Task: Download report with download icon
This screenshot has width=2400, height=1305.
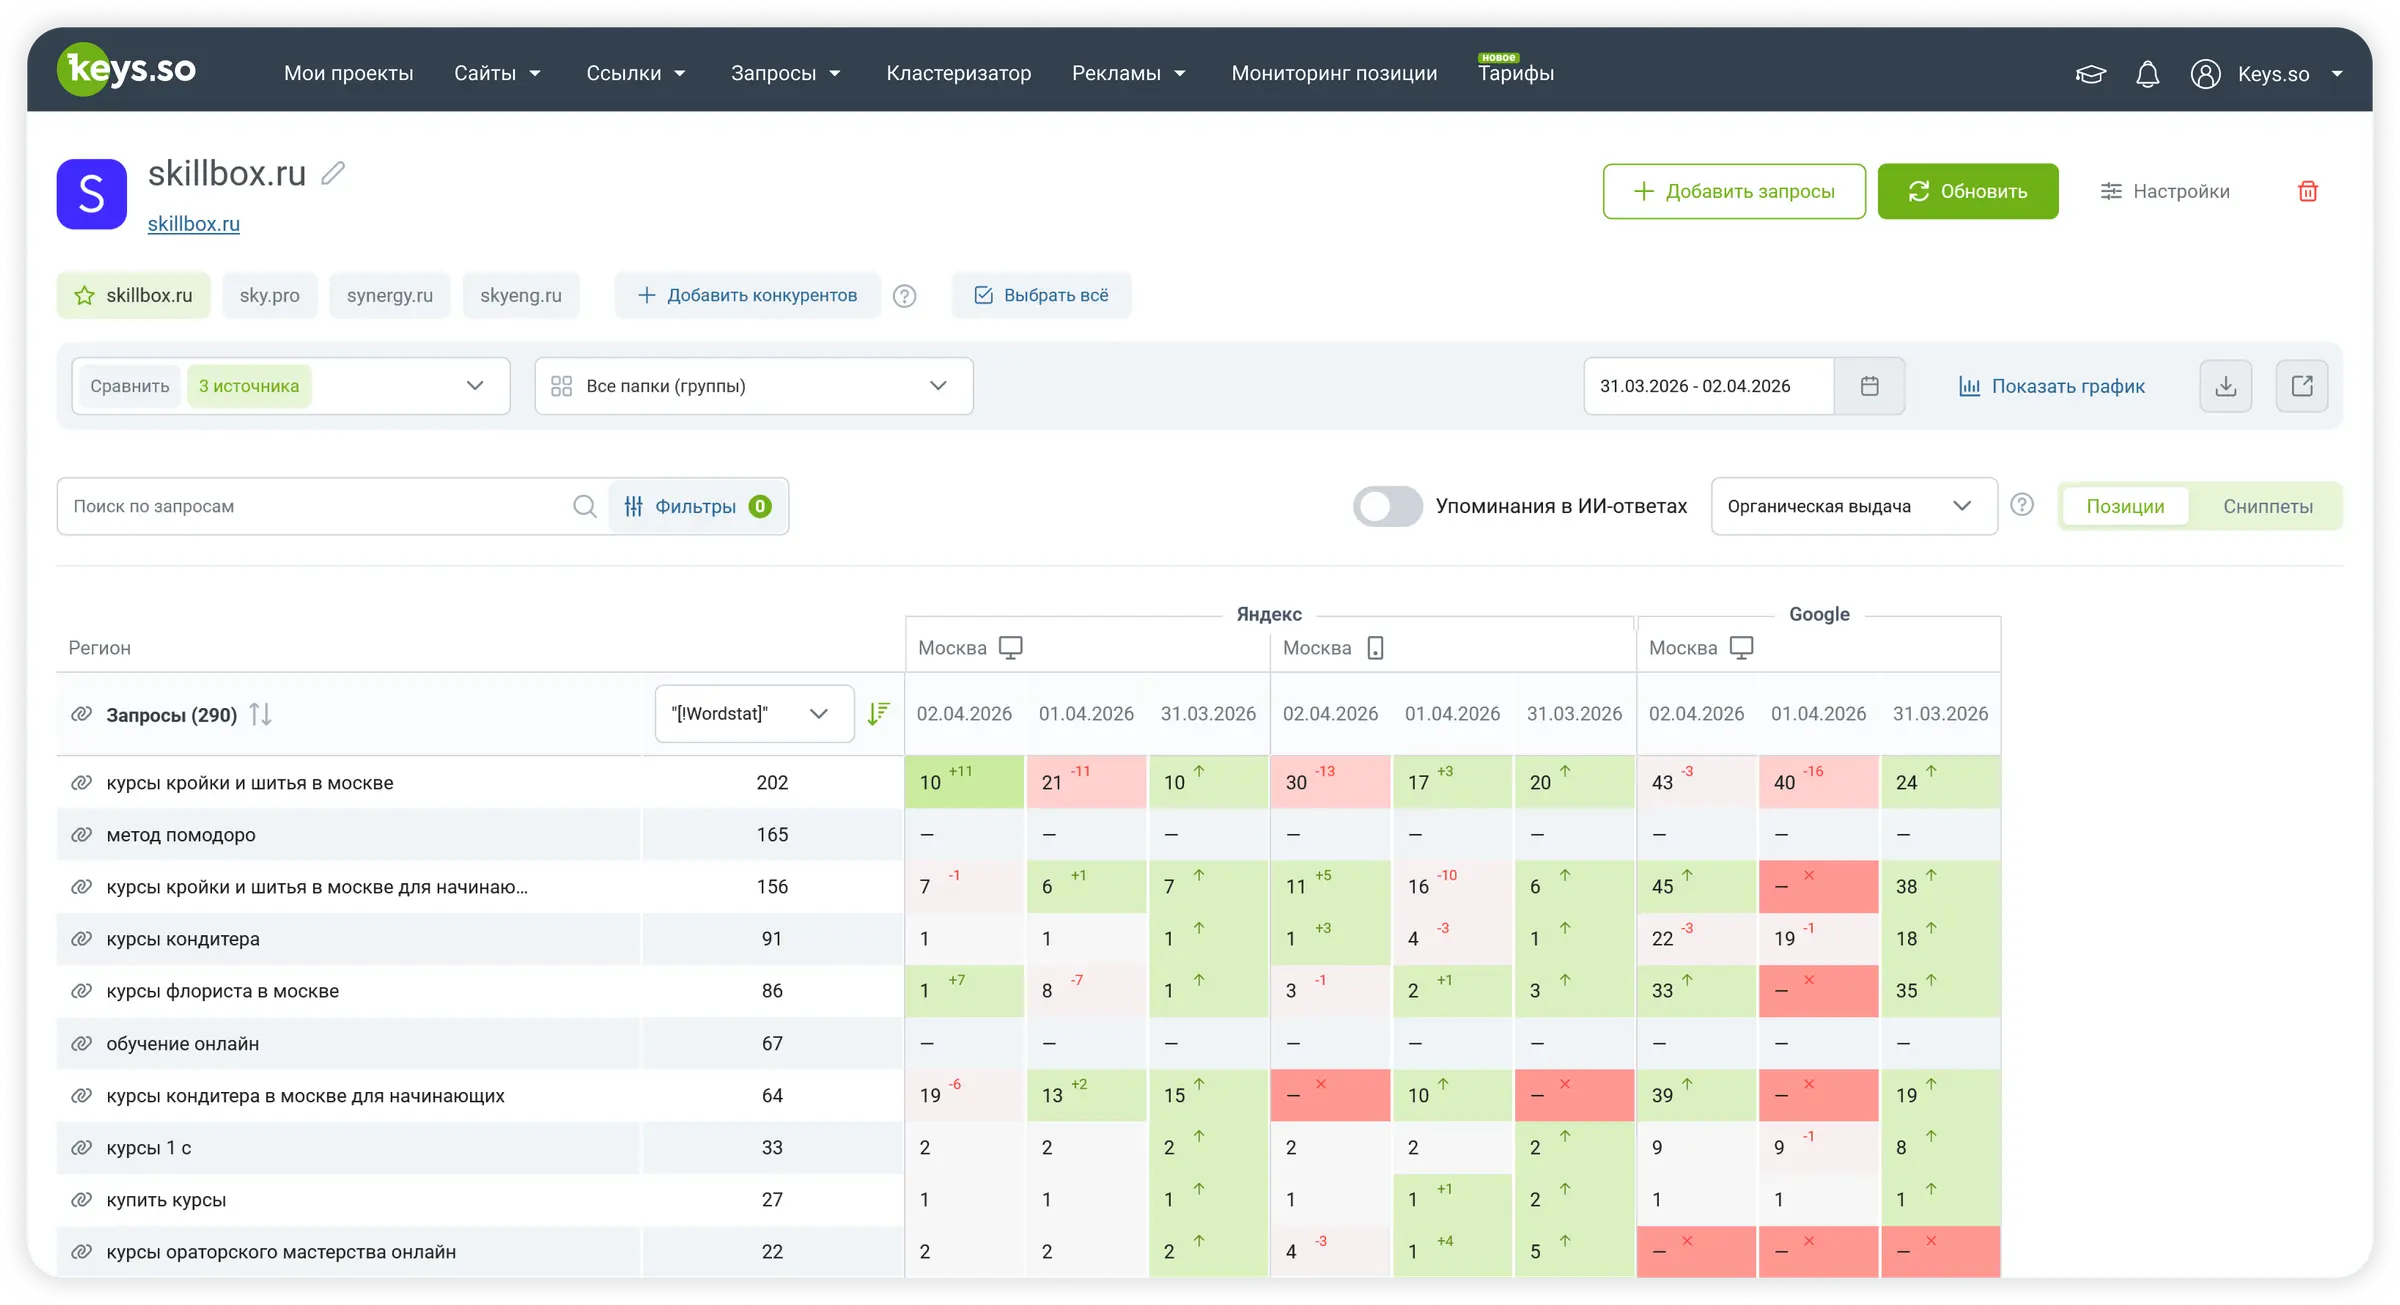Action: point(2226,386)
